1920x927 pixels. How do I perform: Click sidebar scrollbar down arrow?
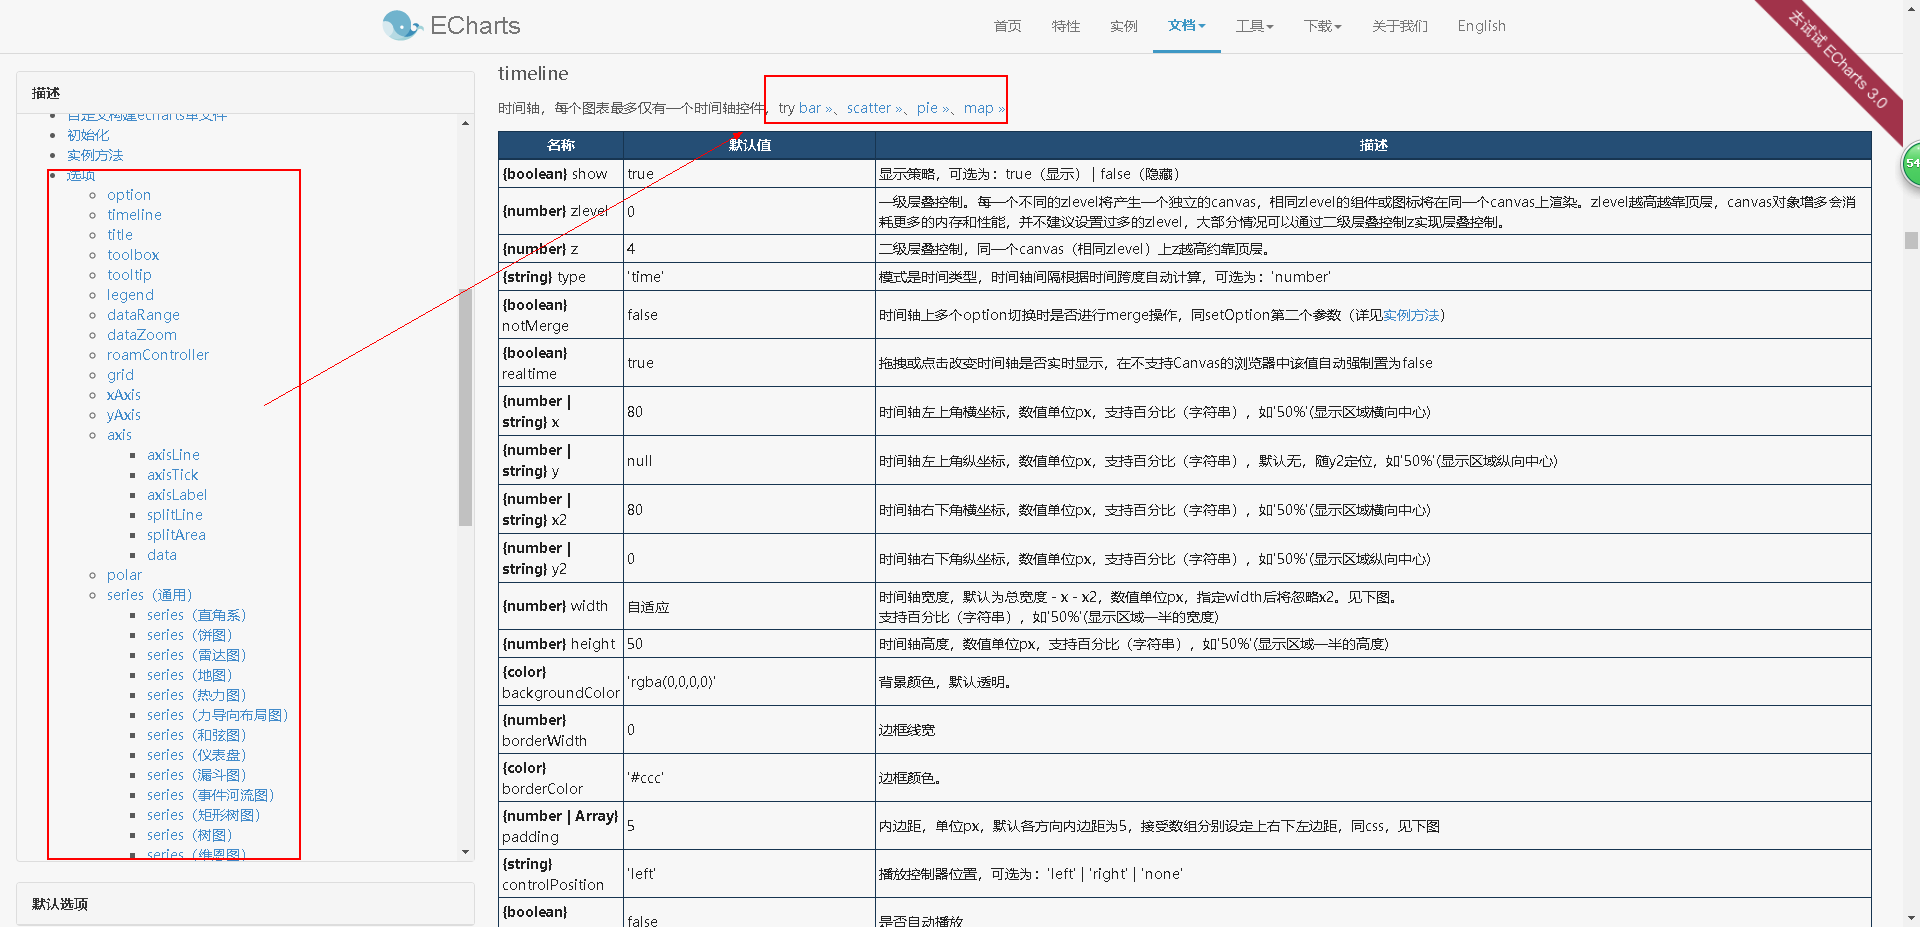[x=465, y=852]
